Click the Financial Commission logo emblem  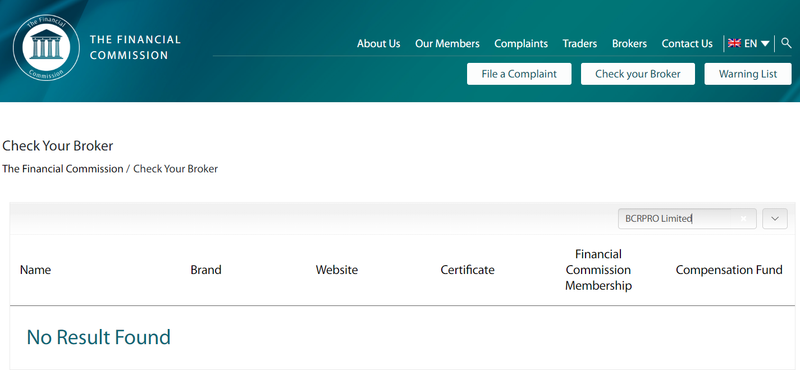point(46,47)
